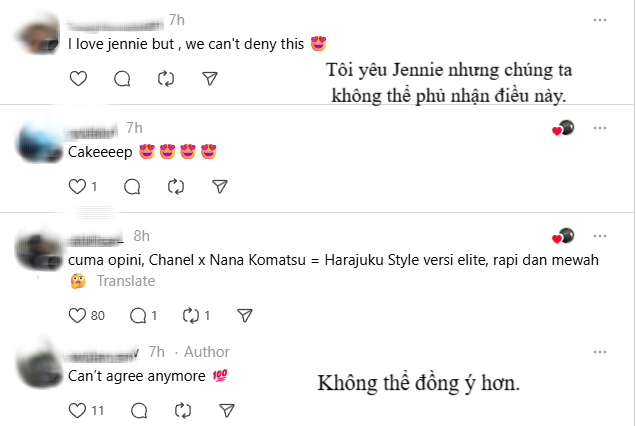This screenshot has width=636, height=426.
Task: Open more options on the Author's reply
Action: coord(599,352)
